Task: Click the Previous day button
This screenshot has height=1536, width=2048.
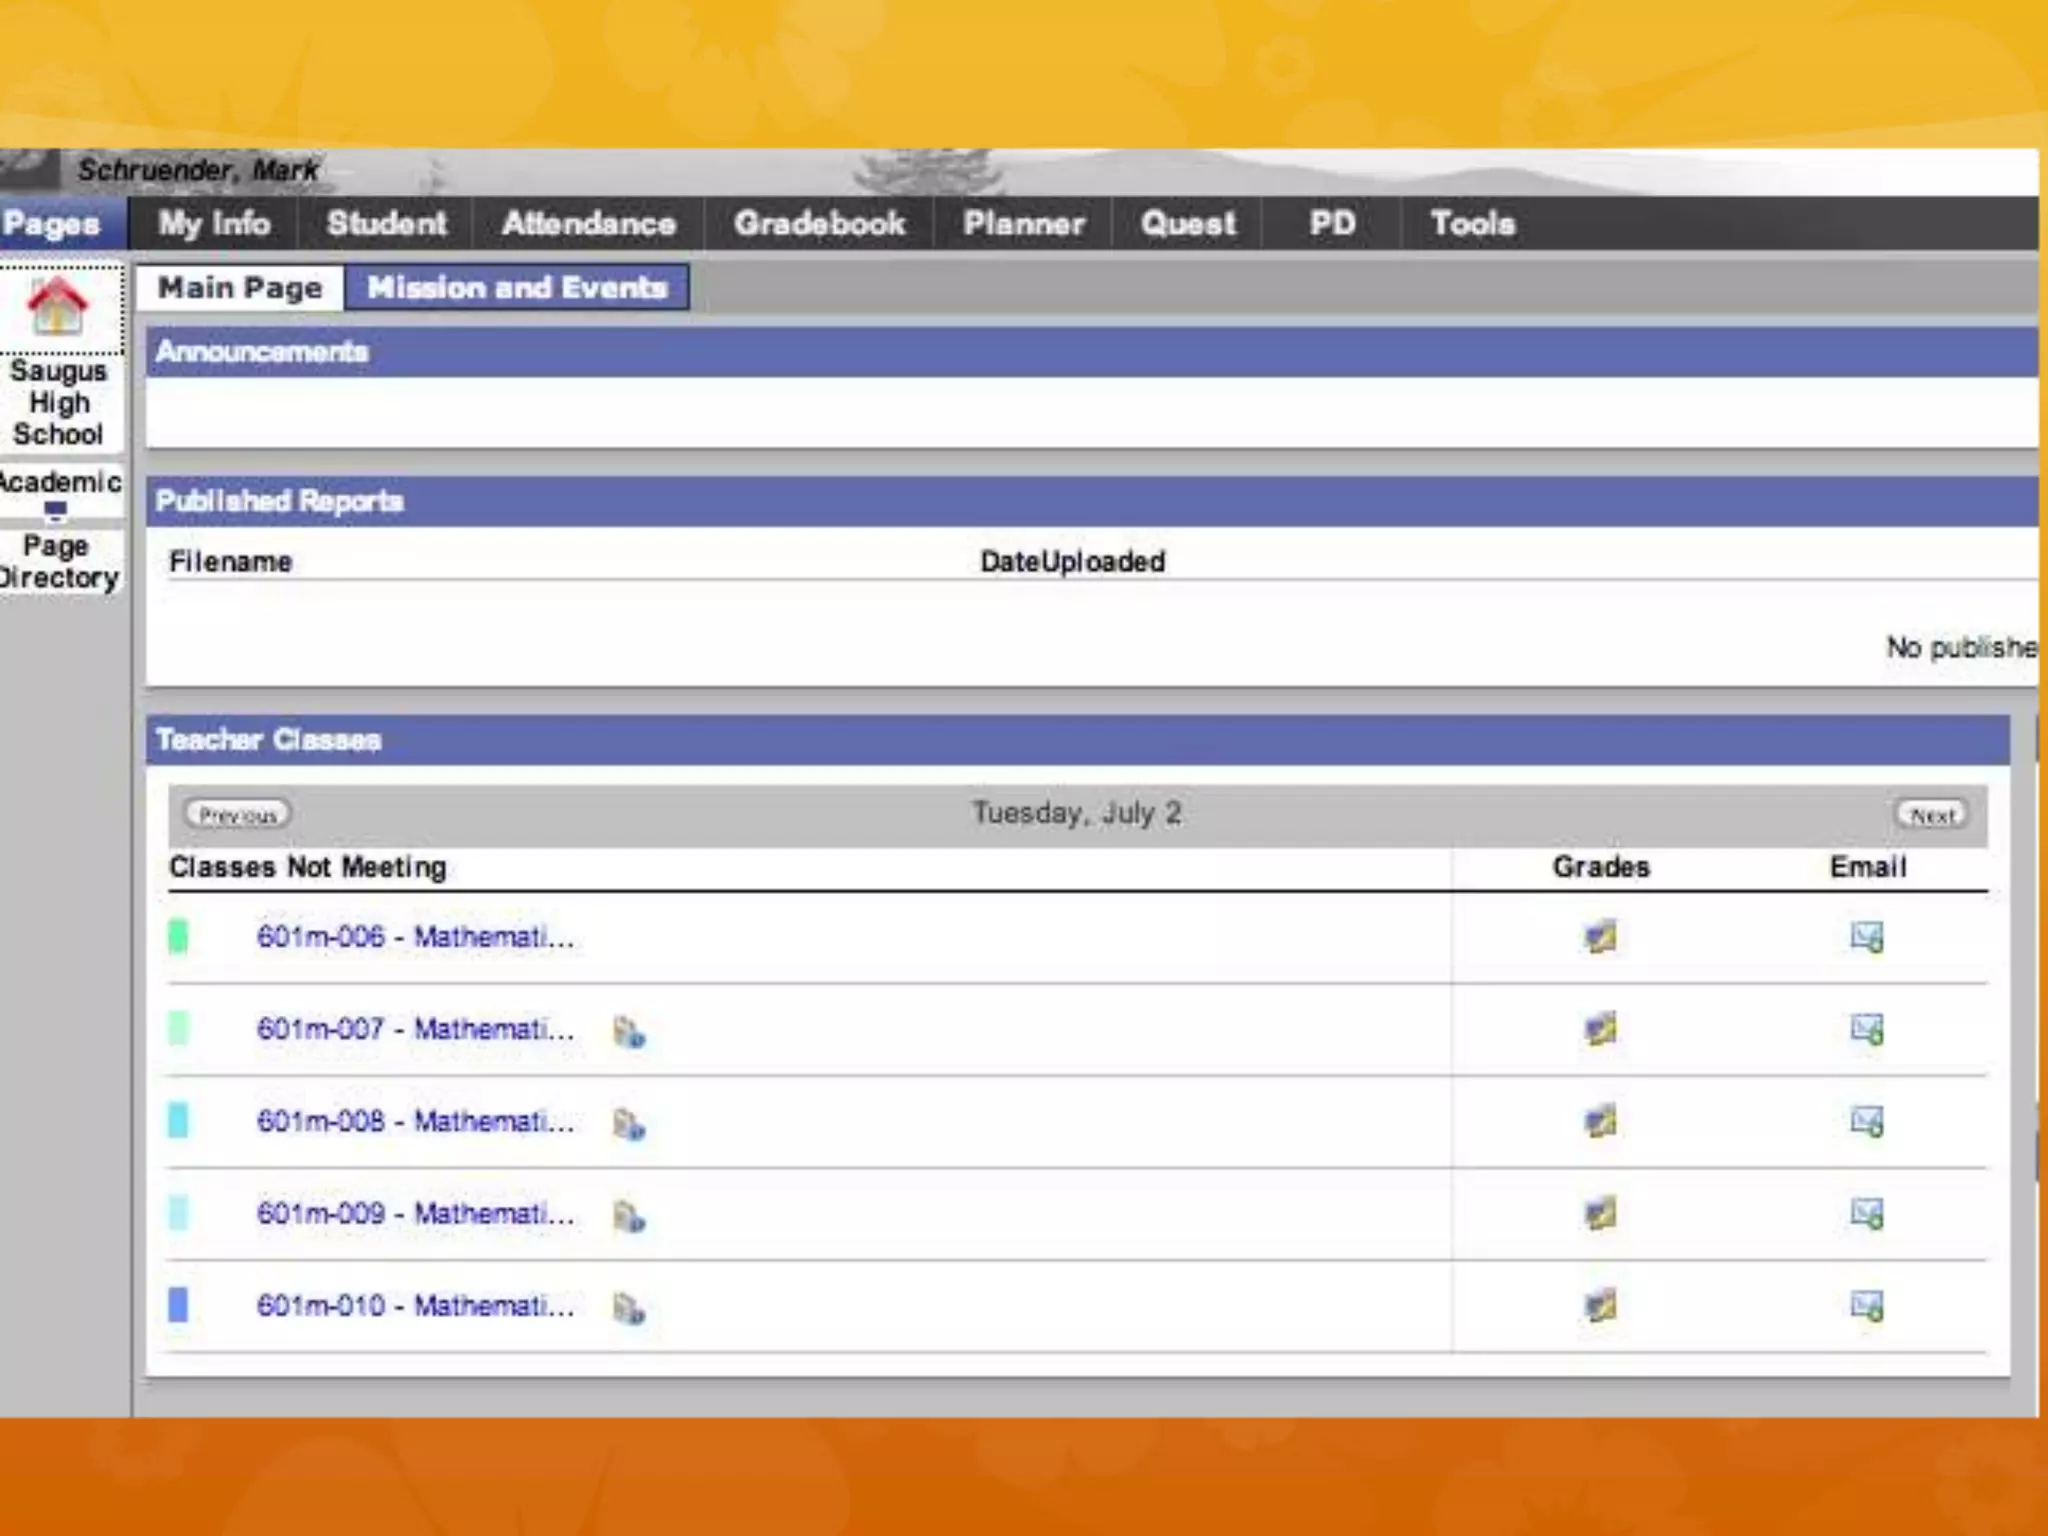Action: (x=238, y=815)
